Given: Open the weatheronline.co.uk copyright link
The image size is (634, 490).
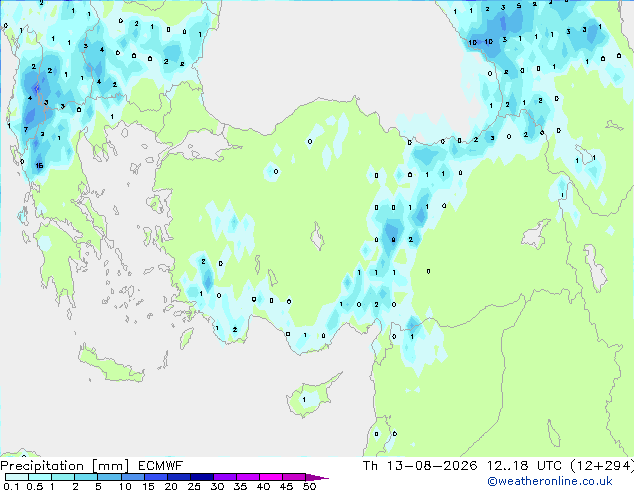Looking at the screenshot, I should [550, 482].
